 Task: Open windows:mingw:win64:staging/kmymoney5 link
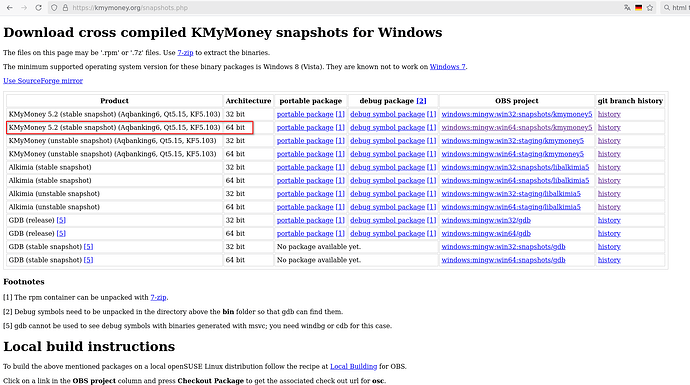[513, 154]
